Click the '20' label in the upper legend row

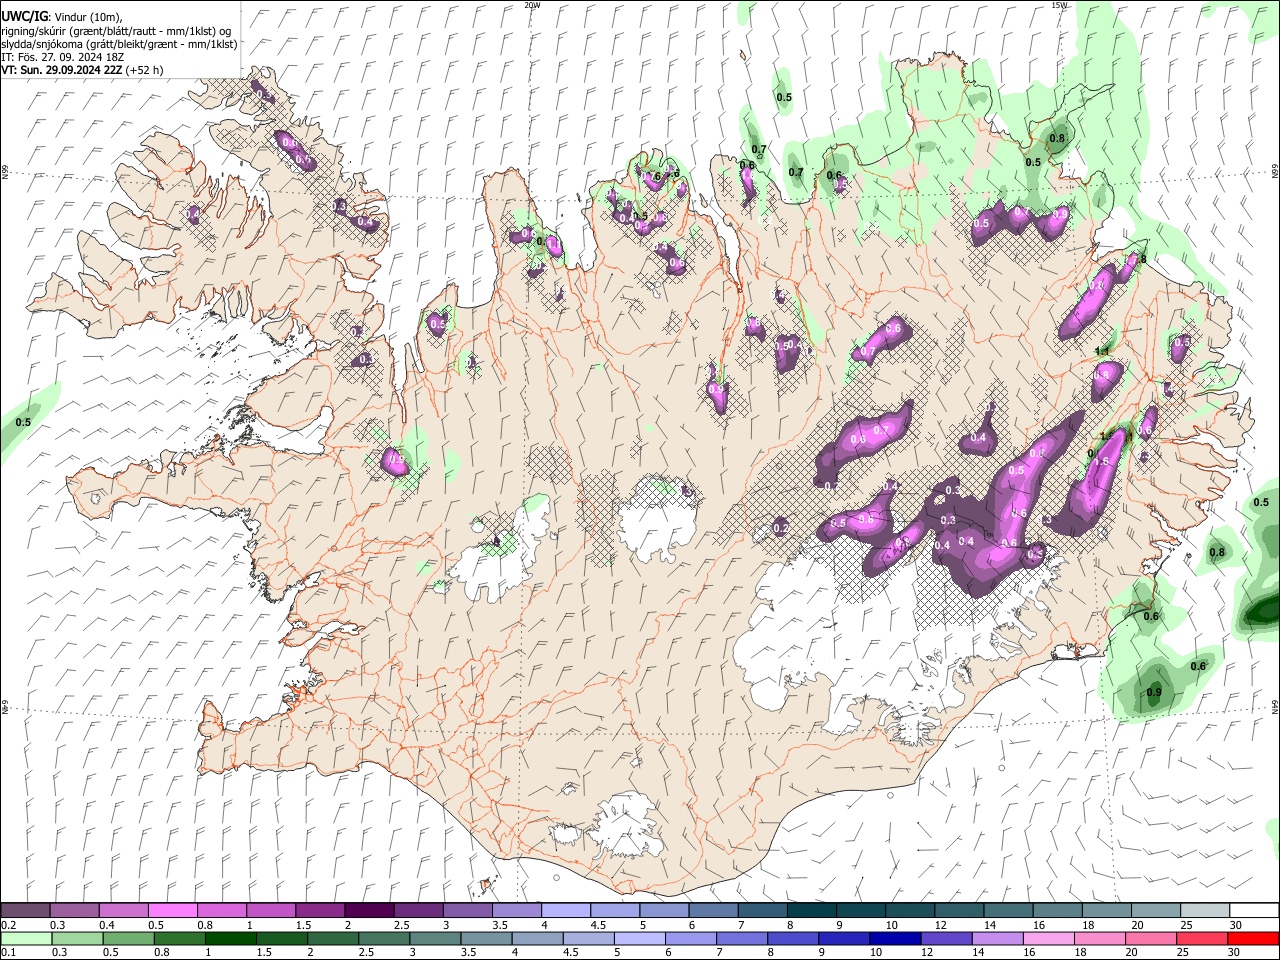1137,925
